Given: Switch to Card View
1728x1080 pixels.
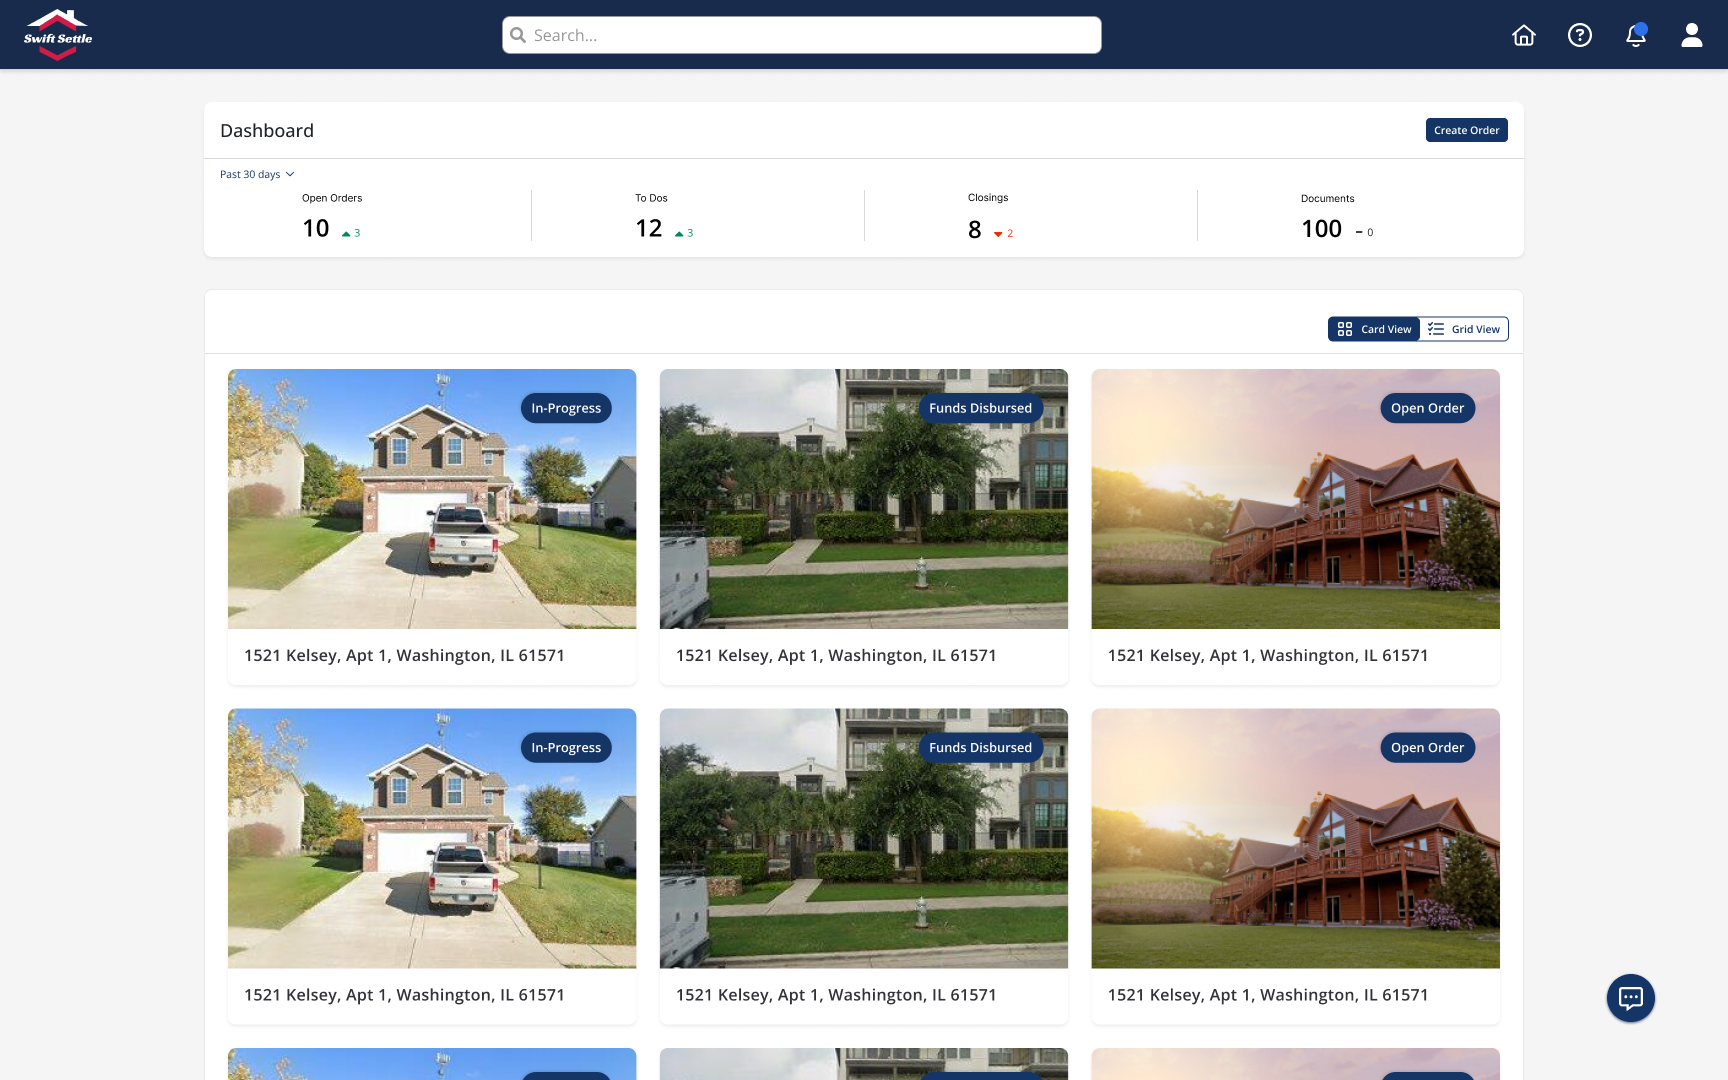Looking at the screenshot, I should pyautogui.click(x=1374, y=329).
